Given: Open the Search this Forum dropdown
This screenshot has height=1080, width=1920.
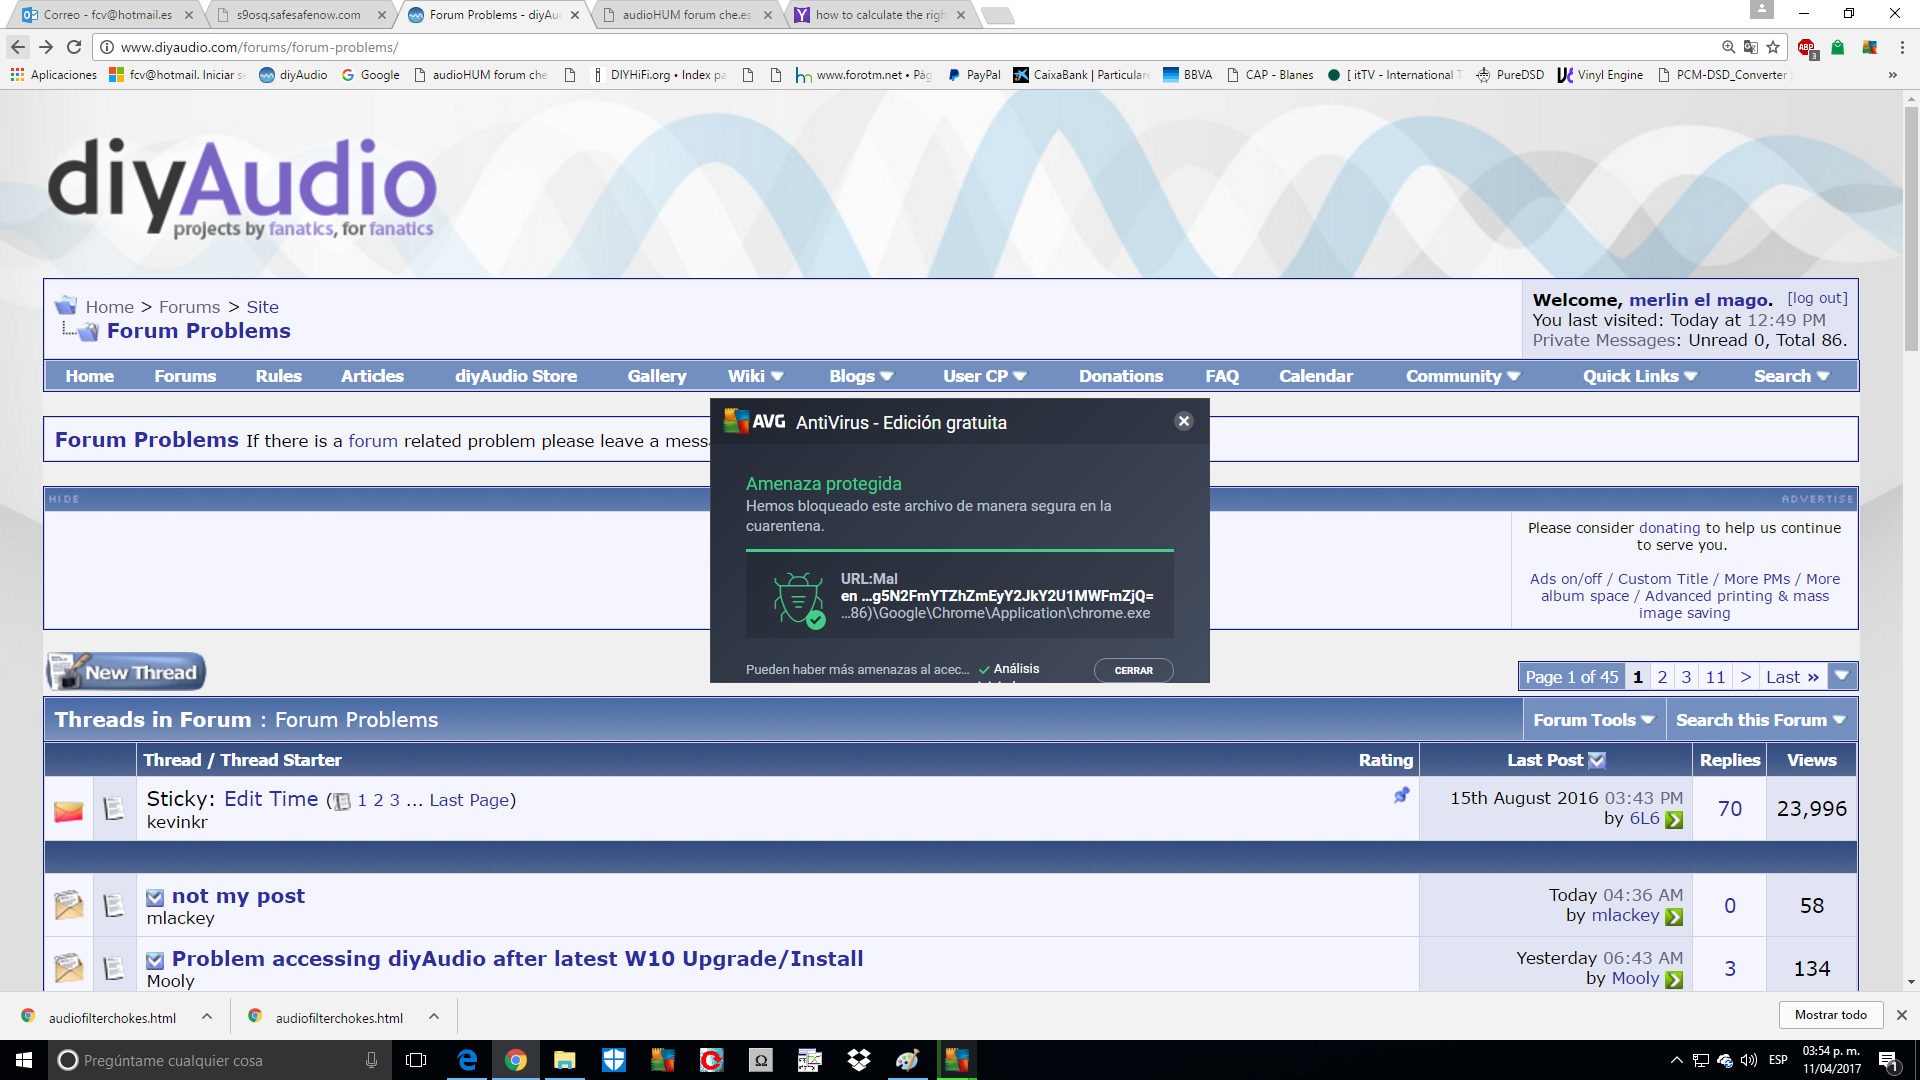Looking at the screenshot, I should coord(1761,720).
